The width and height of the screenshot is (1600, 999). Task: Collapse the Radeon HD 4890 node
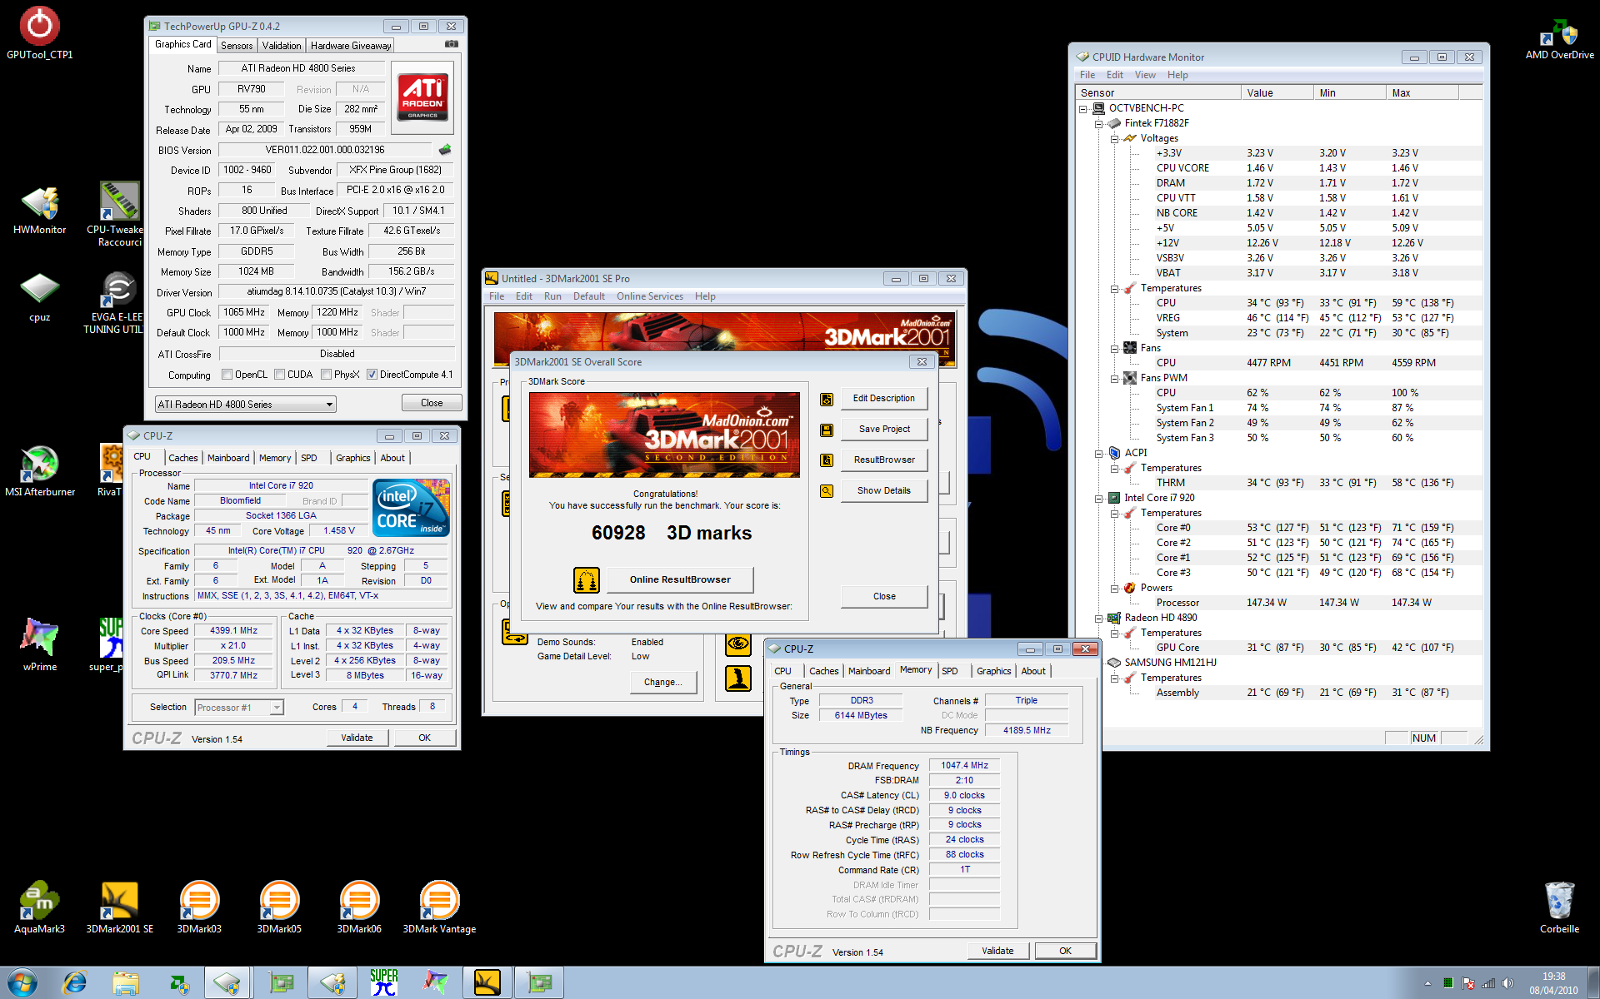coord(1099,618)
